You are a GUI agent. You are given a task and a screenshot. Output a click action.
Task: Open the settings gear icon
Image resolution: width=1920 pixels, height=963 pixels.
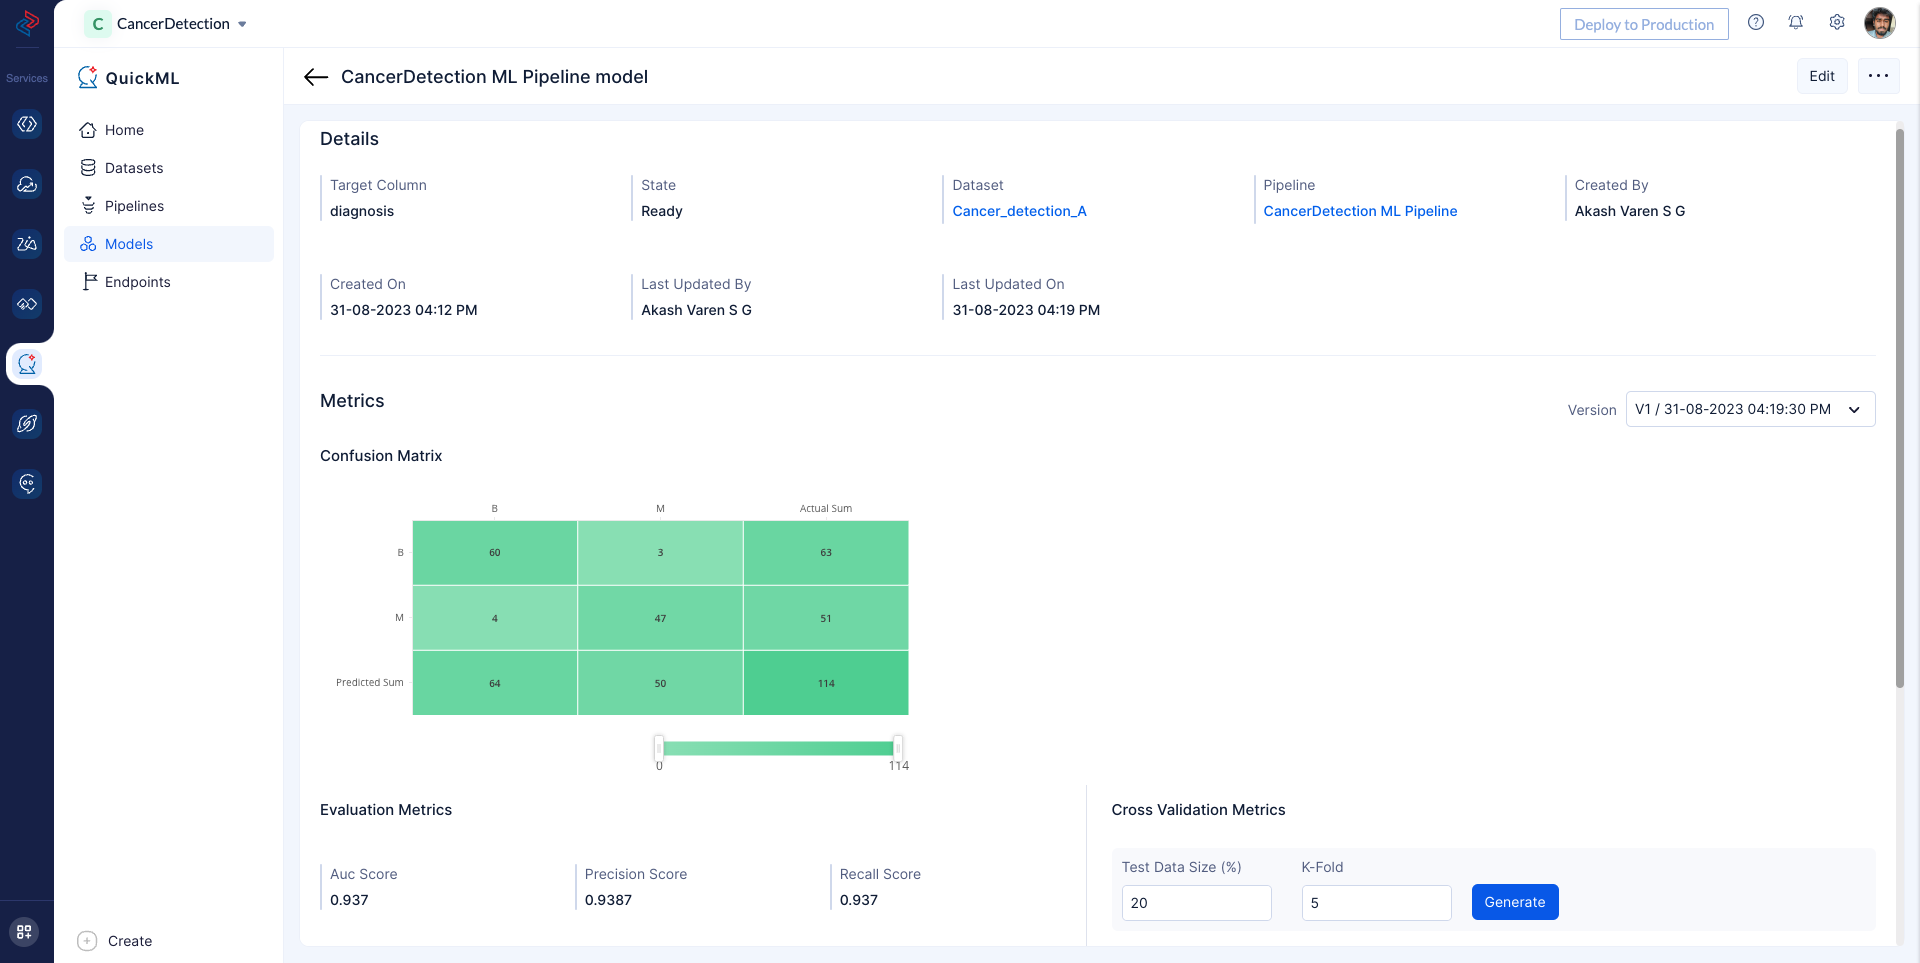pyautogui.click(x=1837, y=23)
